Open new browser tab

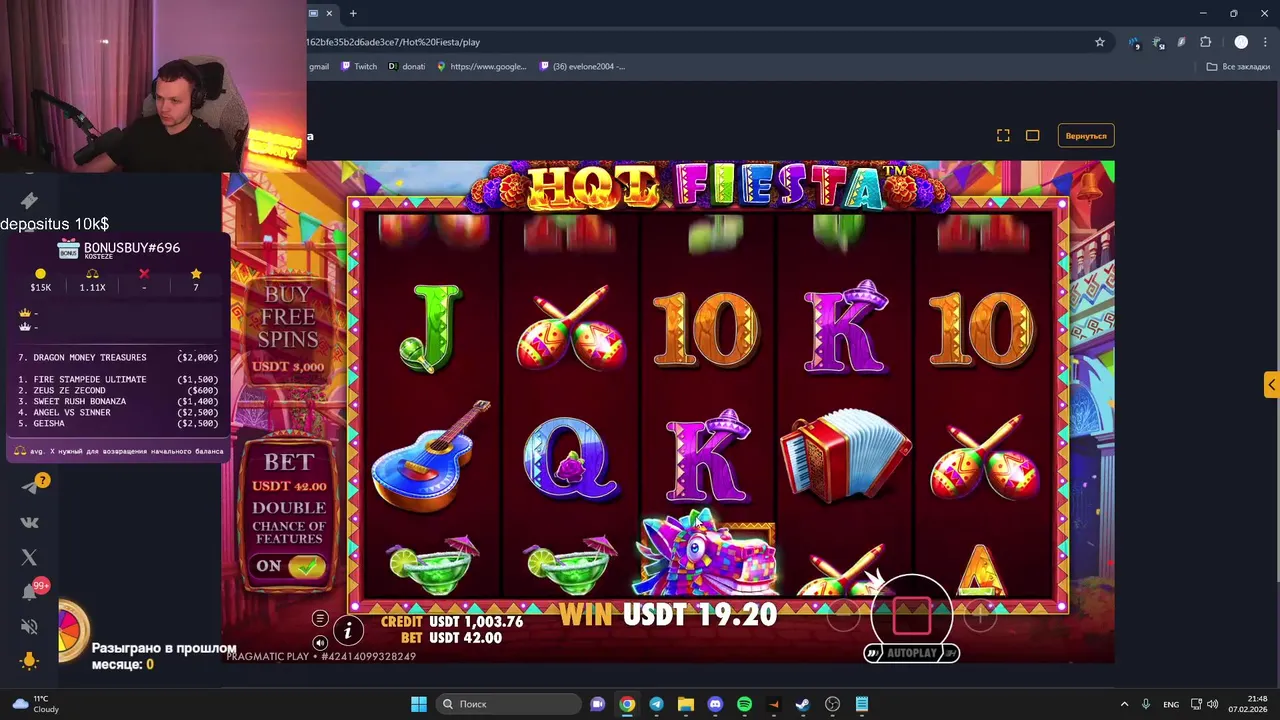click(353, 13)
